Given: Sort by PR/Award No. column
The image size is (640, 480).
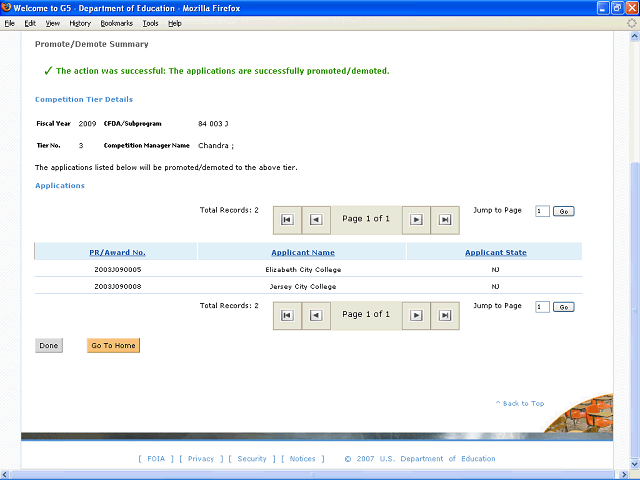Looking at the screenshot, I should [x=117, y=252].
